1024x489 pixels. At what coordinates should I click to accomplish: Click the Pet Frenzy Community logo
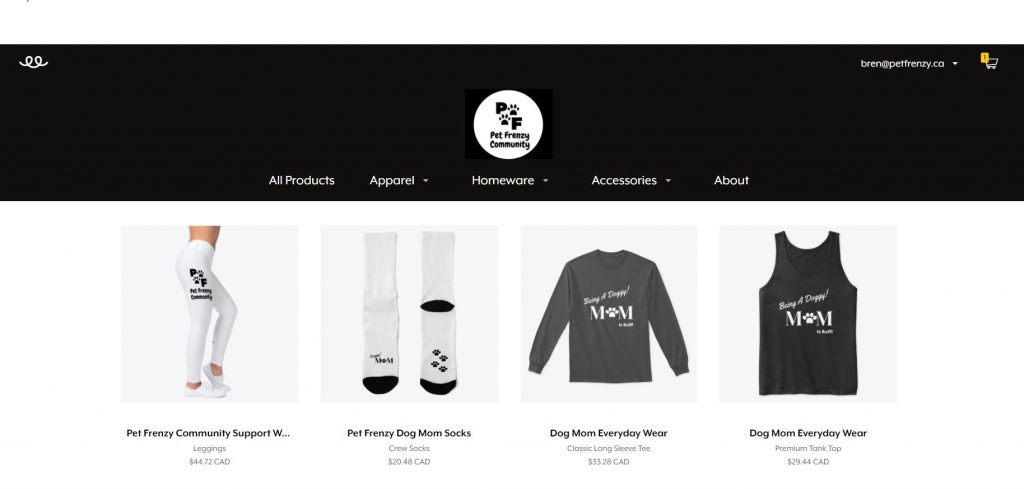point(508,124)
